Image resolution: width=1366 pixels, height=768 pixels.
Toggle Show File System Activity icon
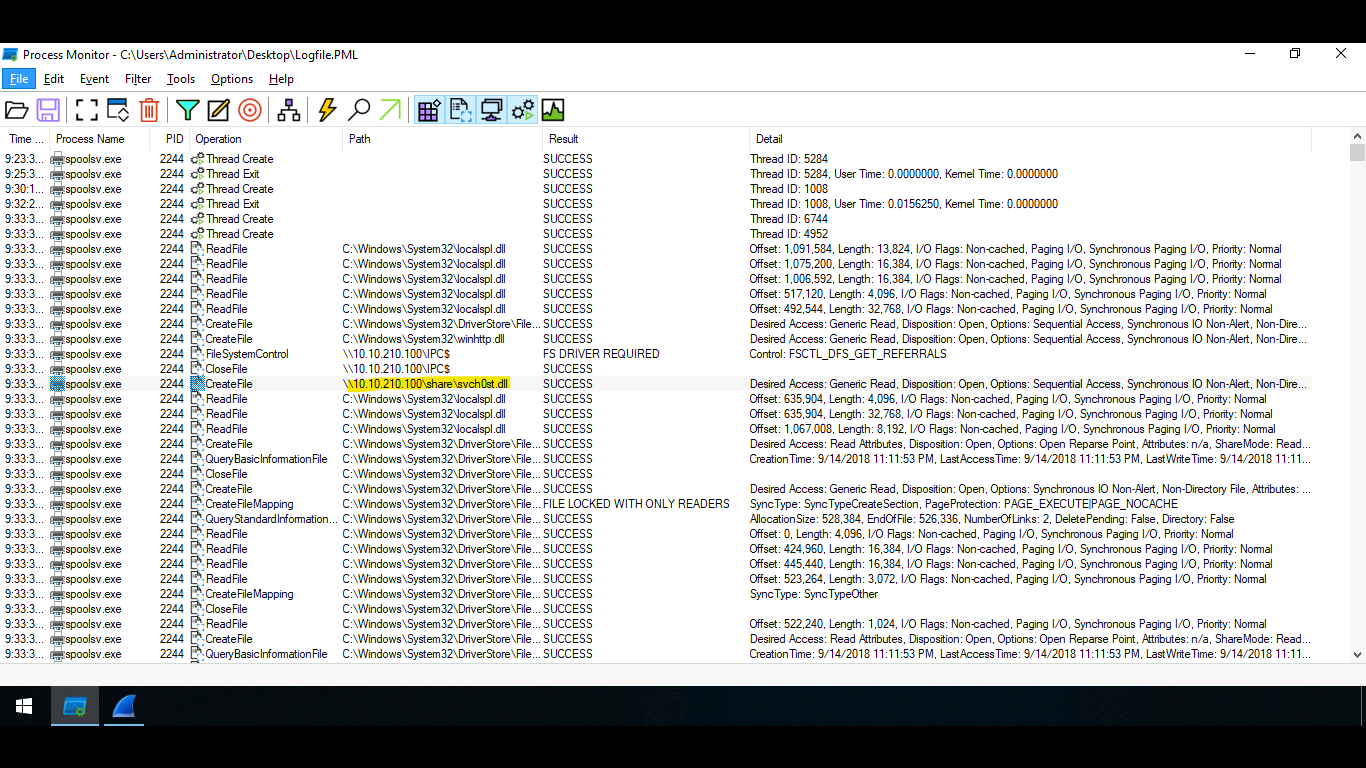(460, 110)
